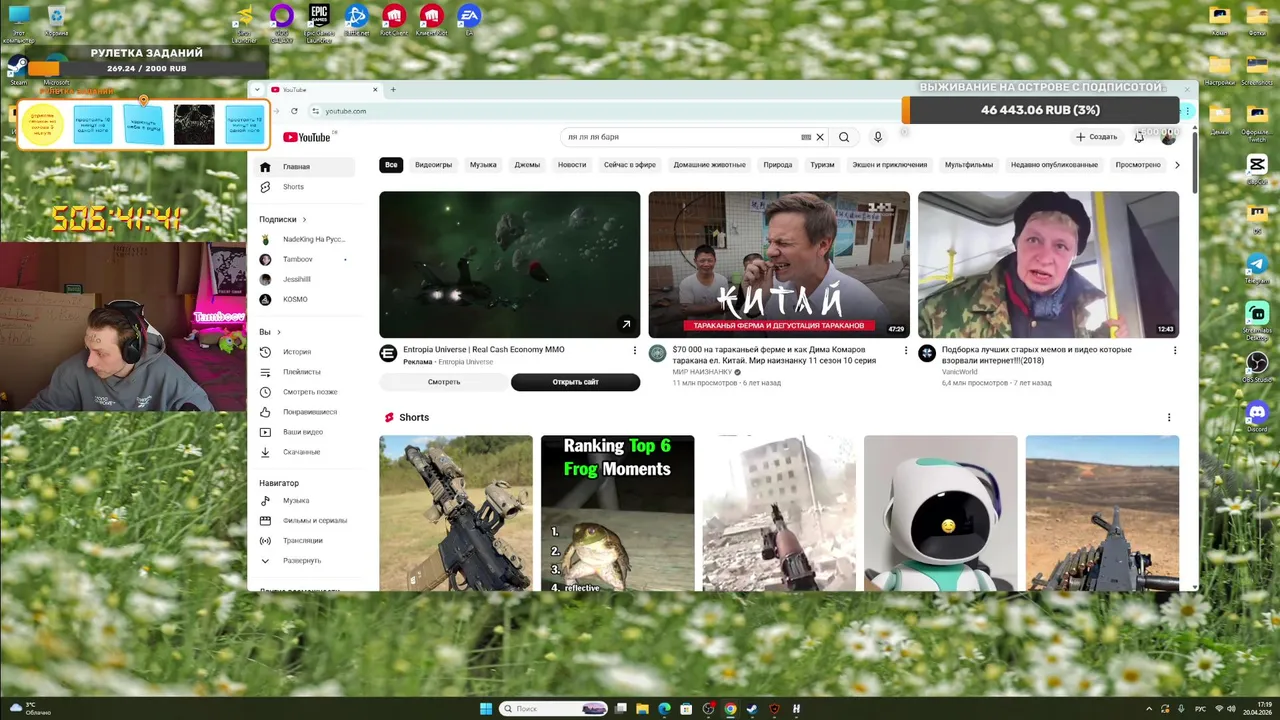Expand the You section chevron
Screen dimensions: 1280x720
tap(279, 332)
